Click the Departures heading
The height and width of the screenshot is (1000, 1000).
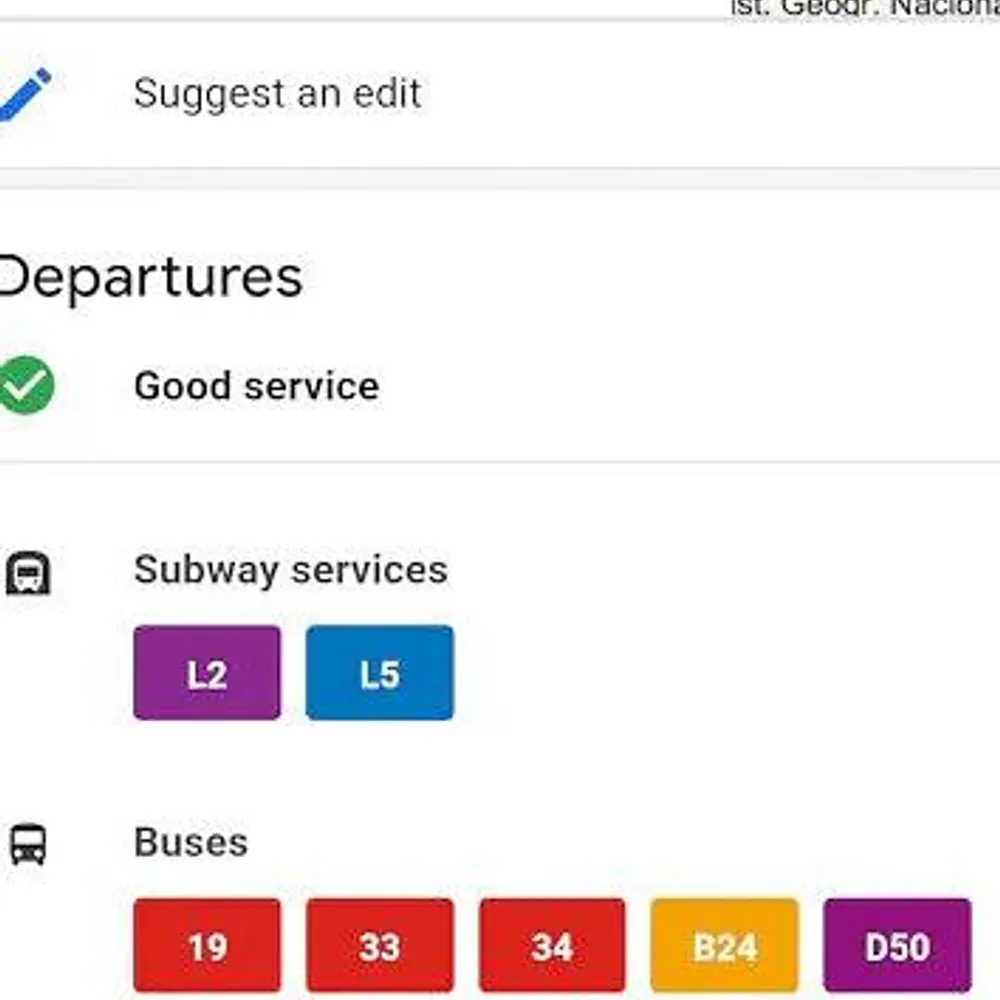point(150,278)
